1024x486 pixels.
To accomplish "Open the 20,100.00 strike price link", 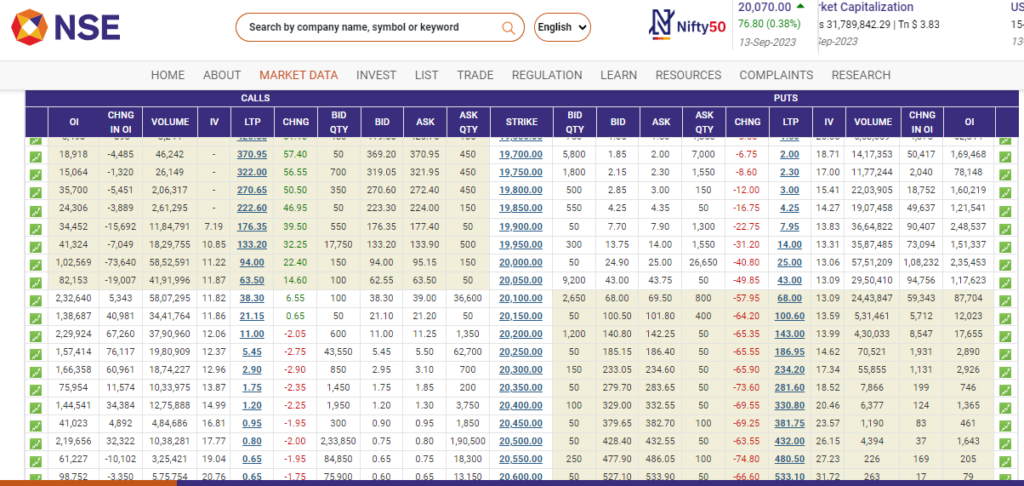I will [520, 298].
